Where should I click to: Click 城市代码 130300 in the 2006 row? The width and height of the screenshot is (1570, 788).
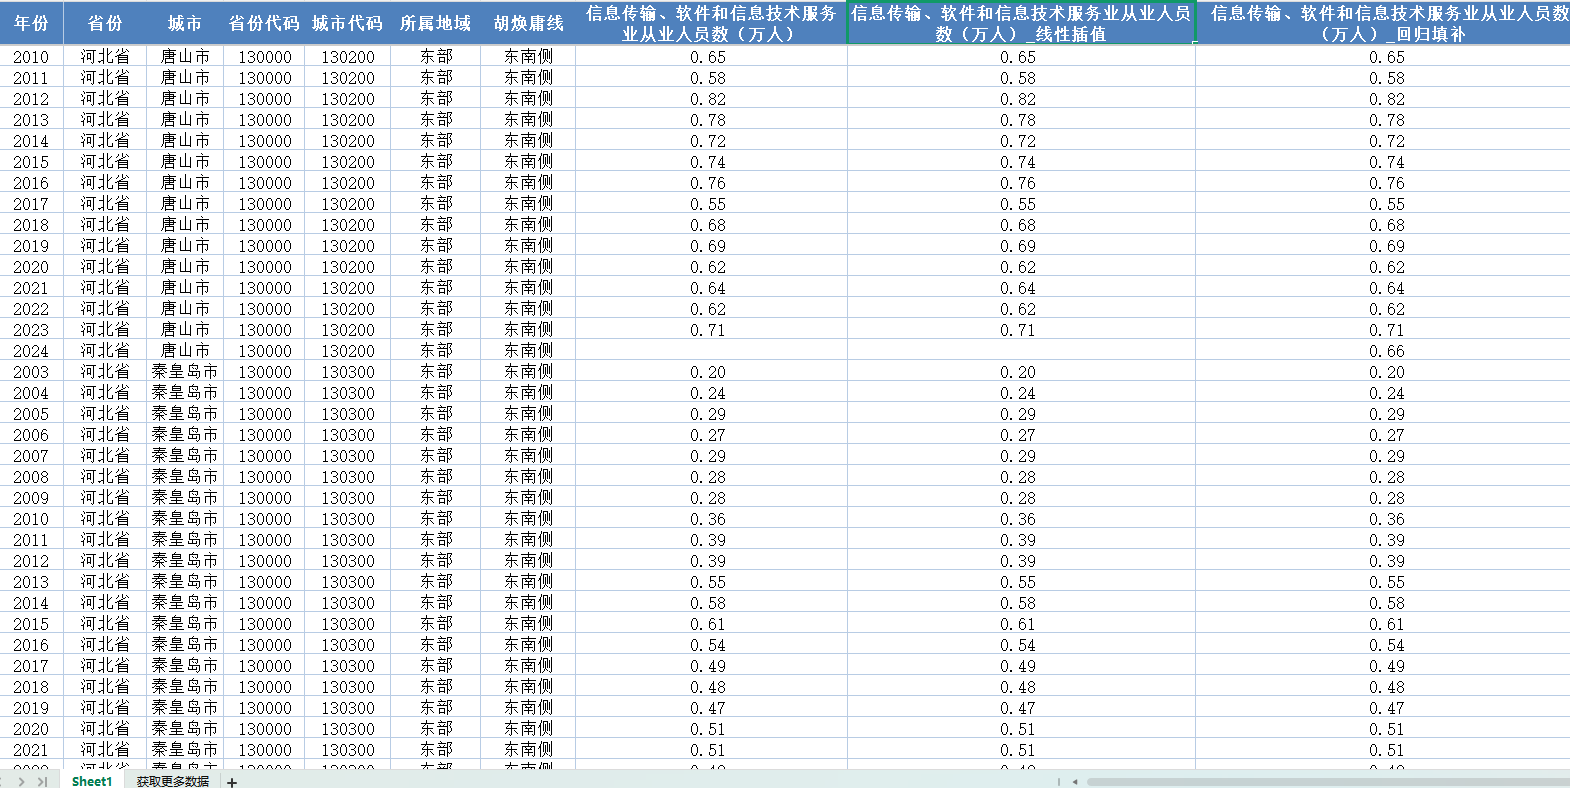(x=348, y=435)
